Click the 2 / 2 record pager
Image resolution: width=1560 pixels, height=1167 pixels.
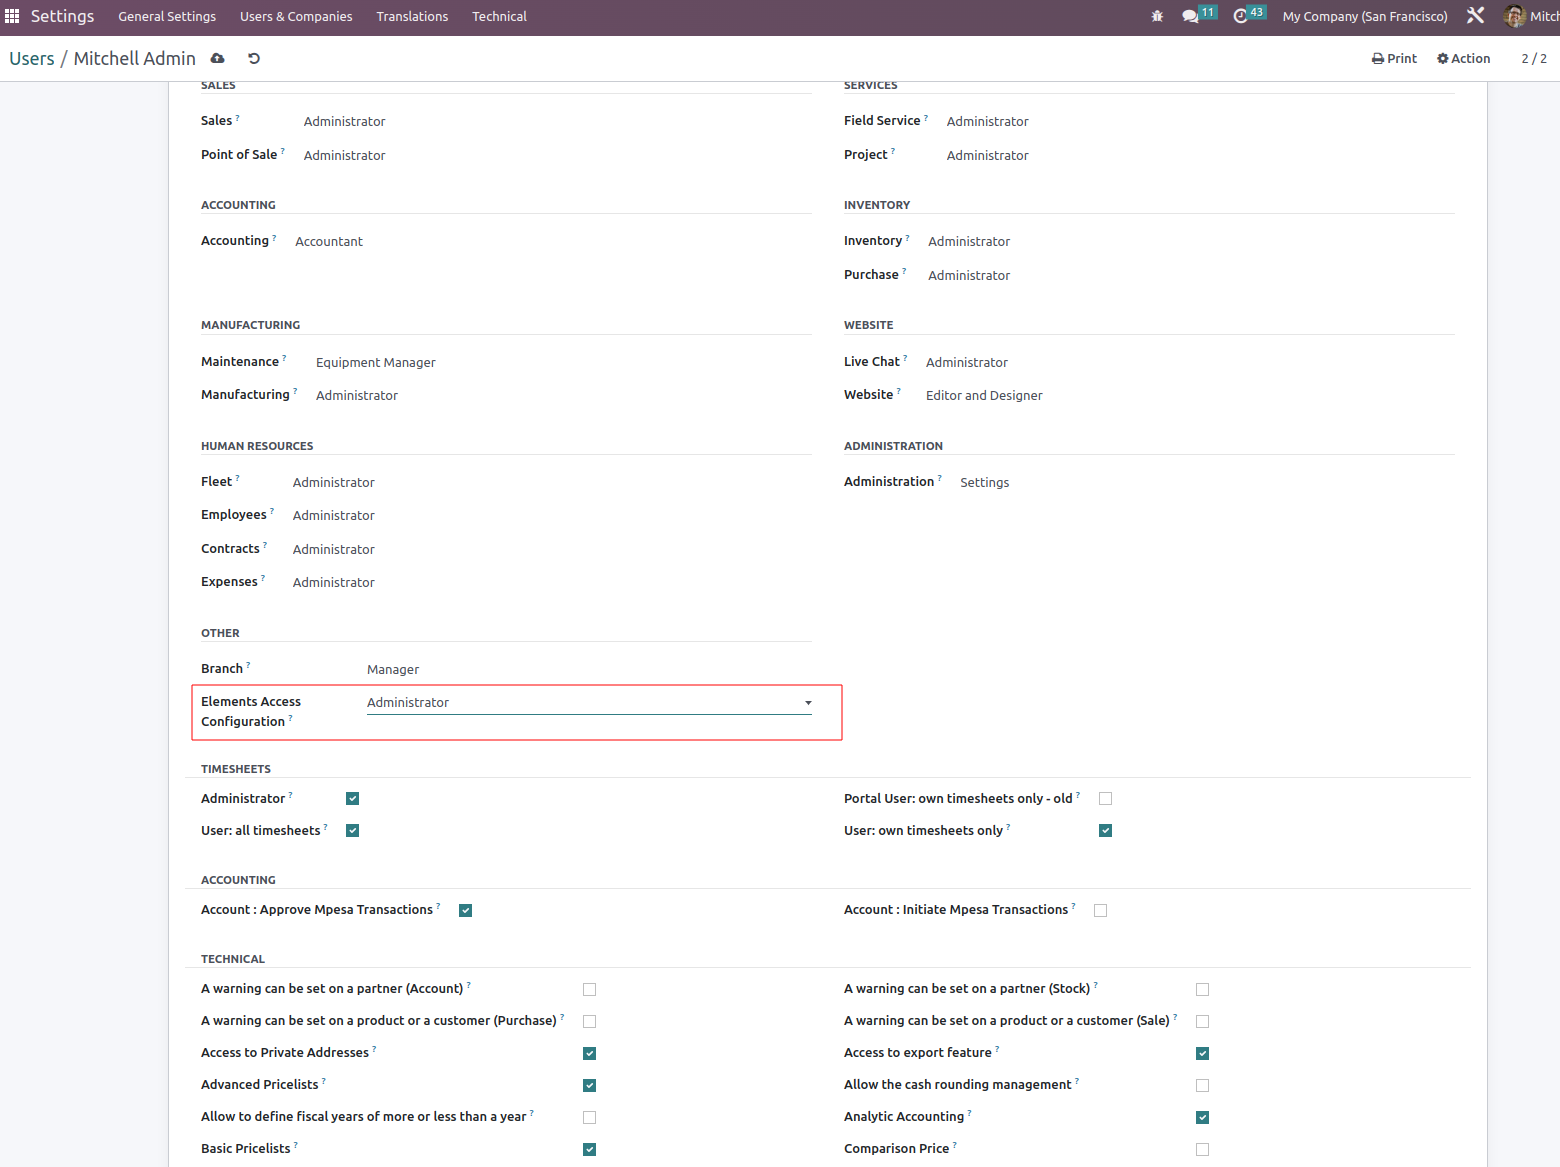(x=1534, y=59)
